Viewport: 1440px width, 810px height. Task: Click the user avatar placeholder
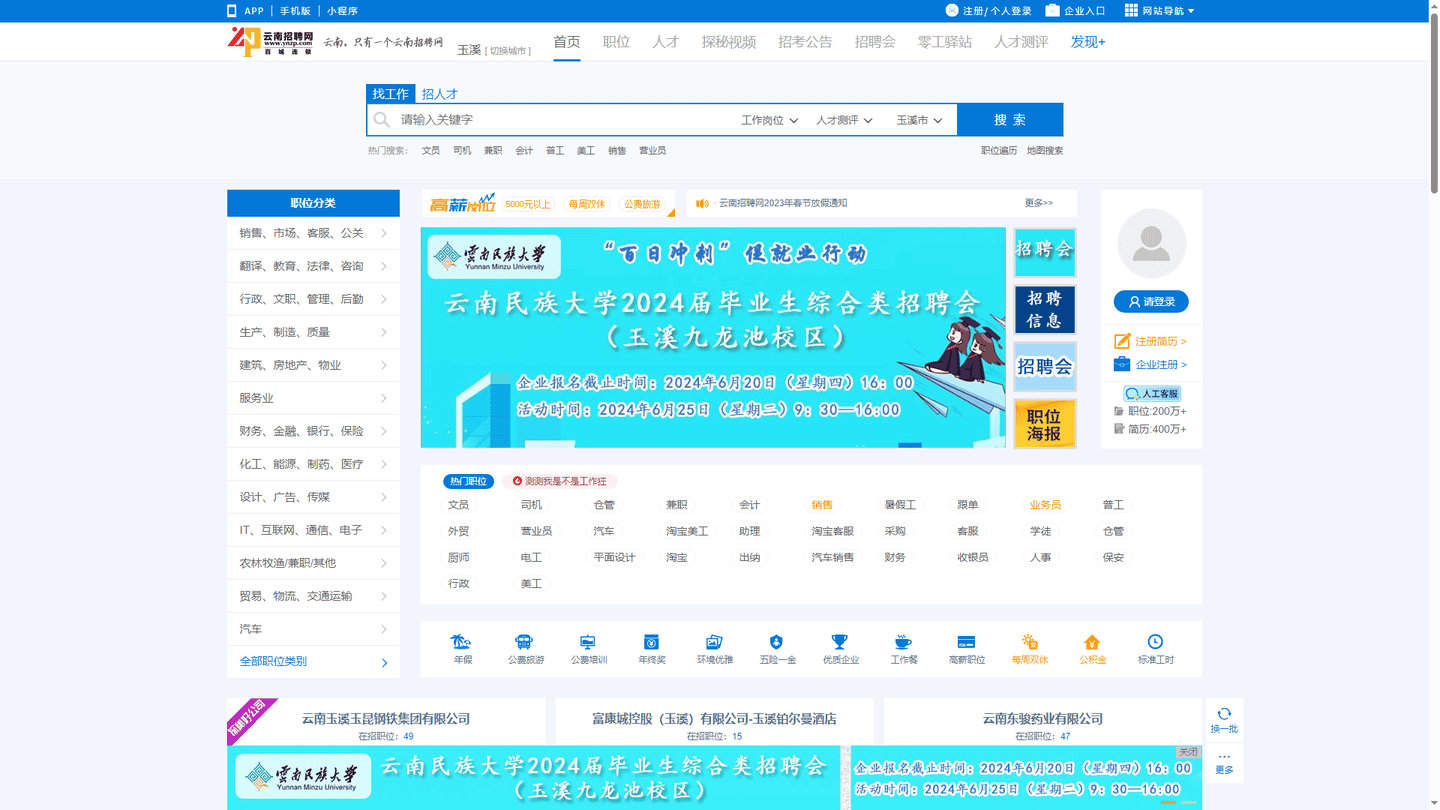pos(1151,243)
